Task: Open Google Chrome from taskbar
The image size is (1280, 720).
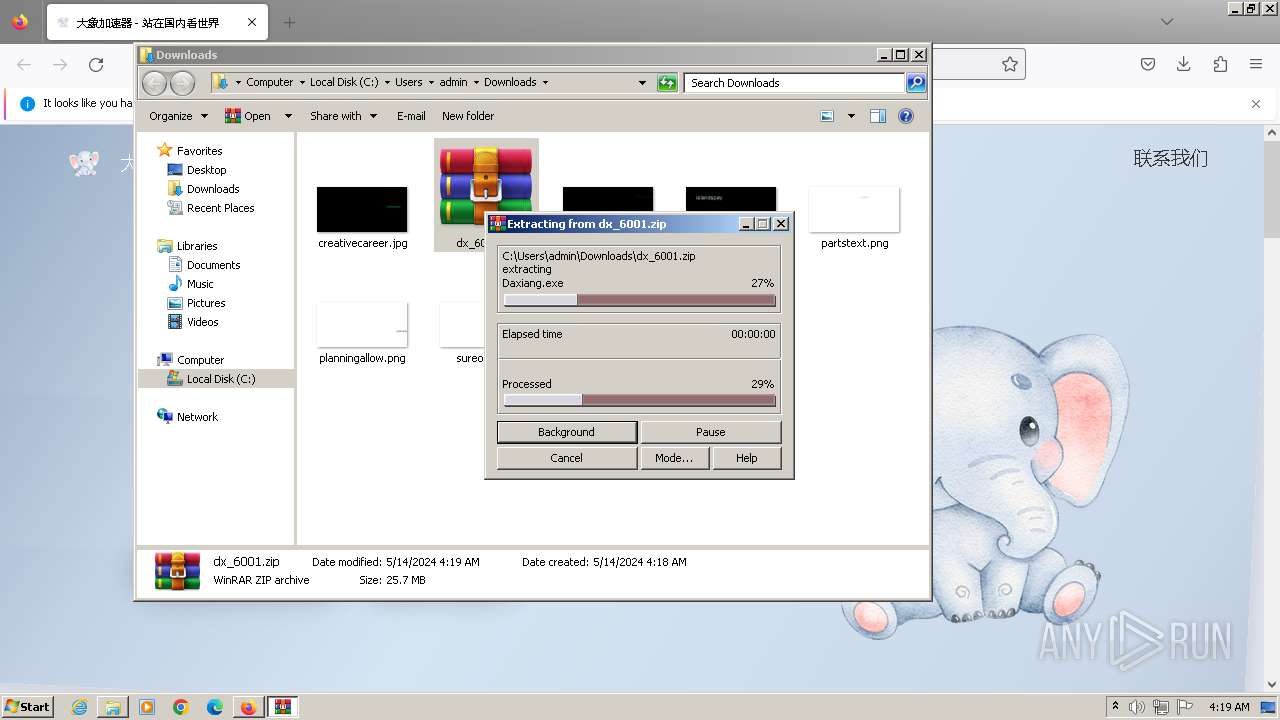Action: click(181, 707)
